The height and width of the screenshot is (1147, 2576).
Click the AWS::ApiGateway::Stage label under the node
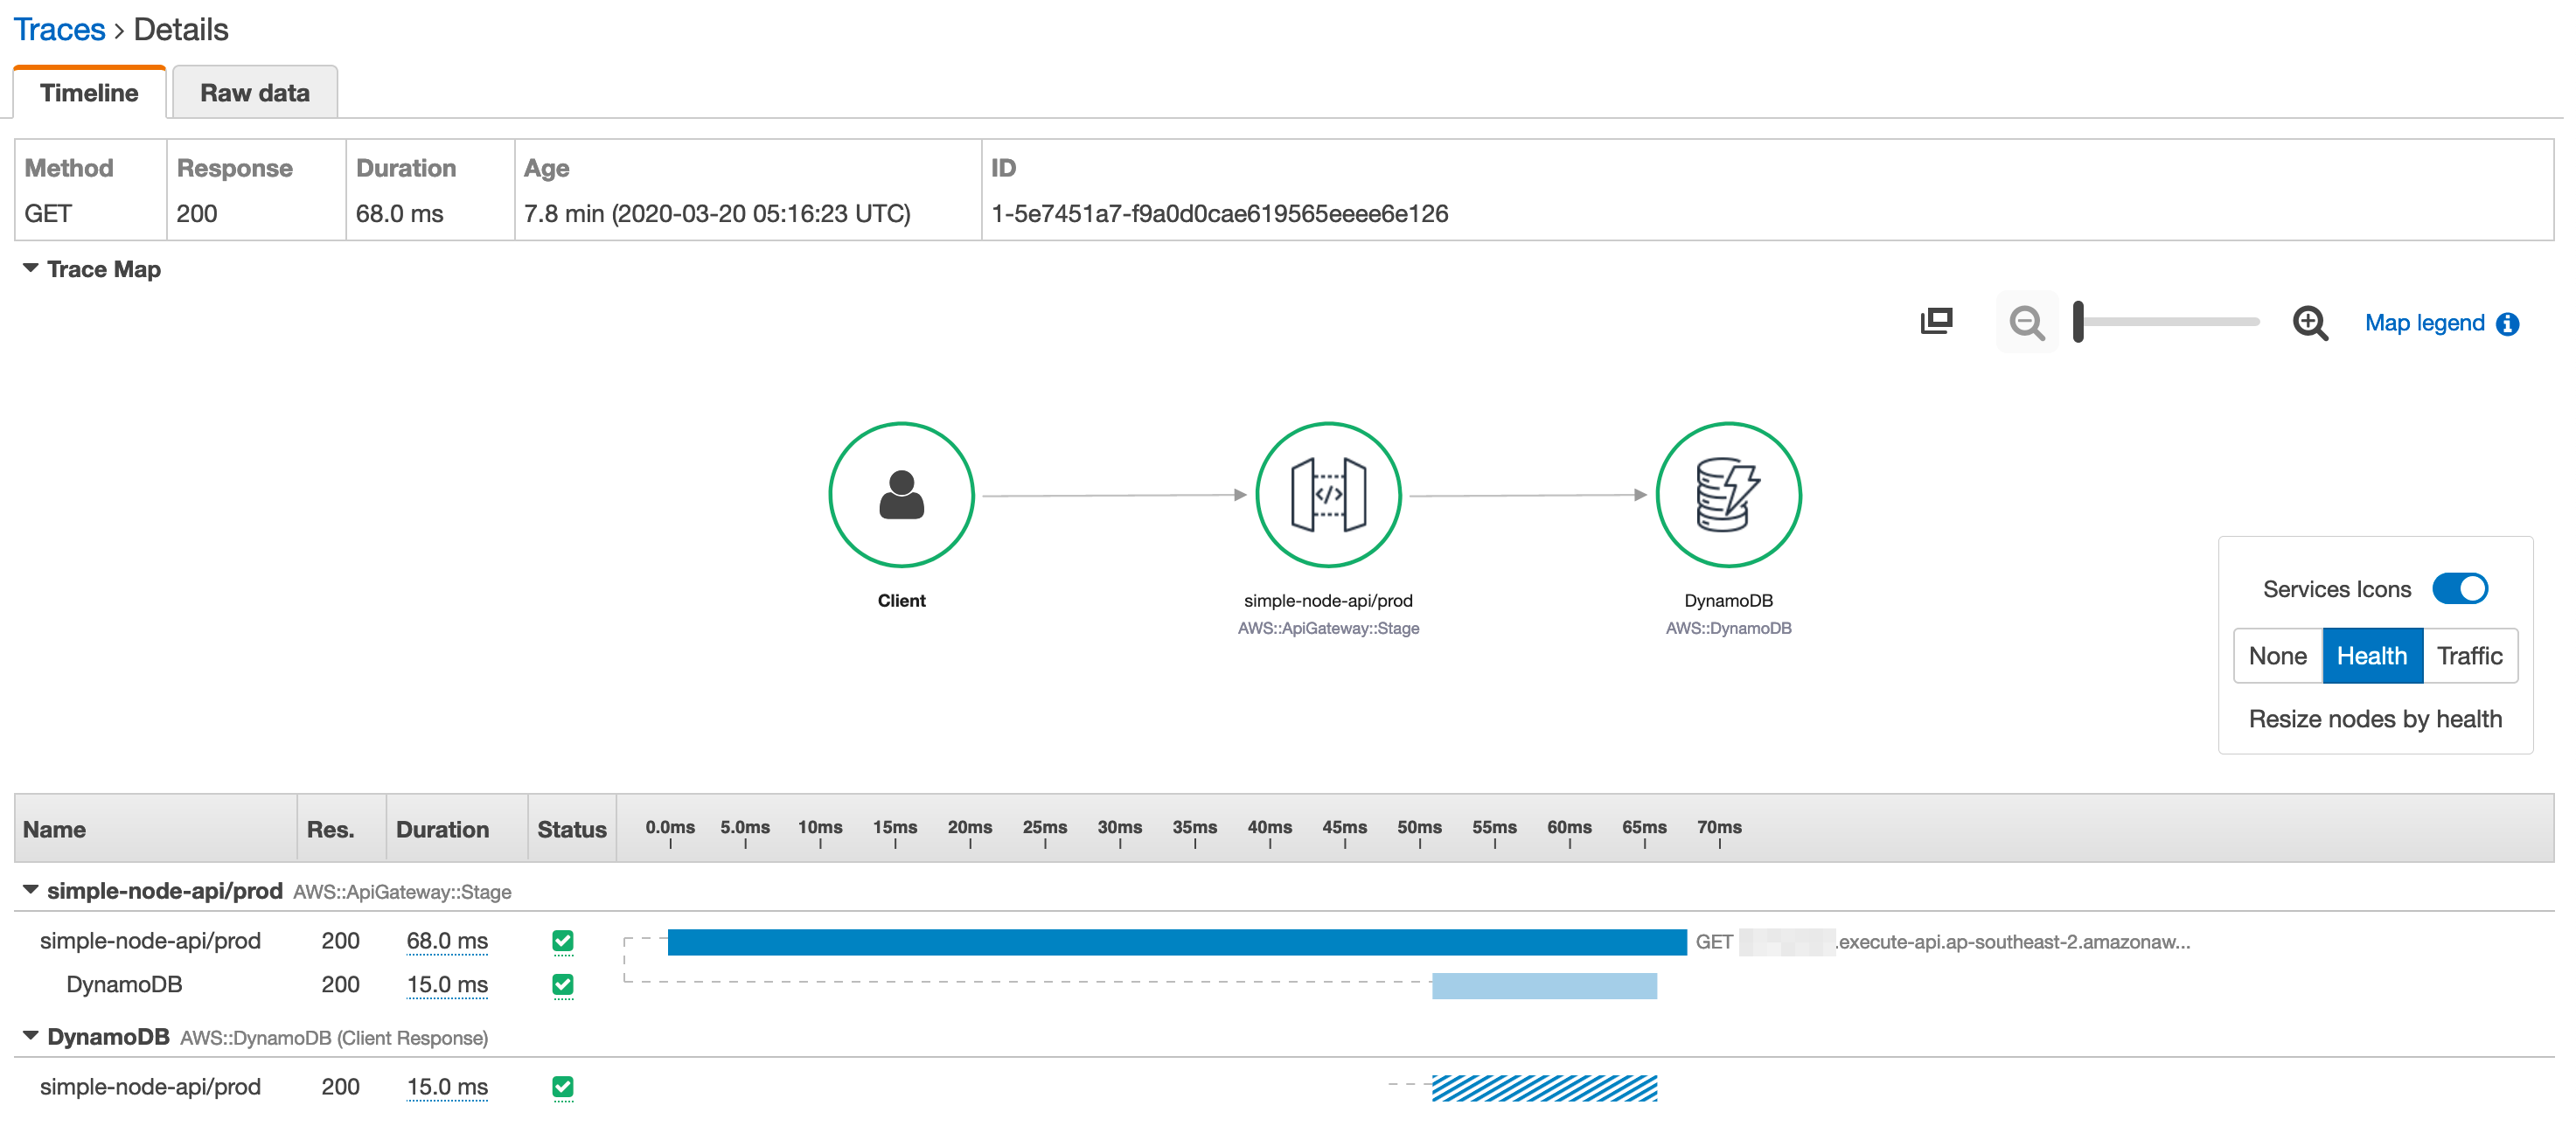[x=1328, y=628]
